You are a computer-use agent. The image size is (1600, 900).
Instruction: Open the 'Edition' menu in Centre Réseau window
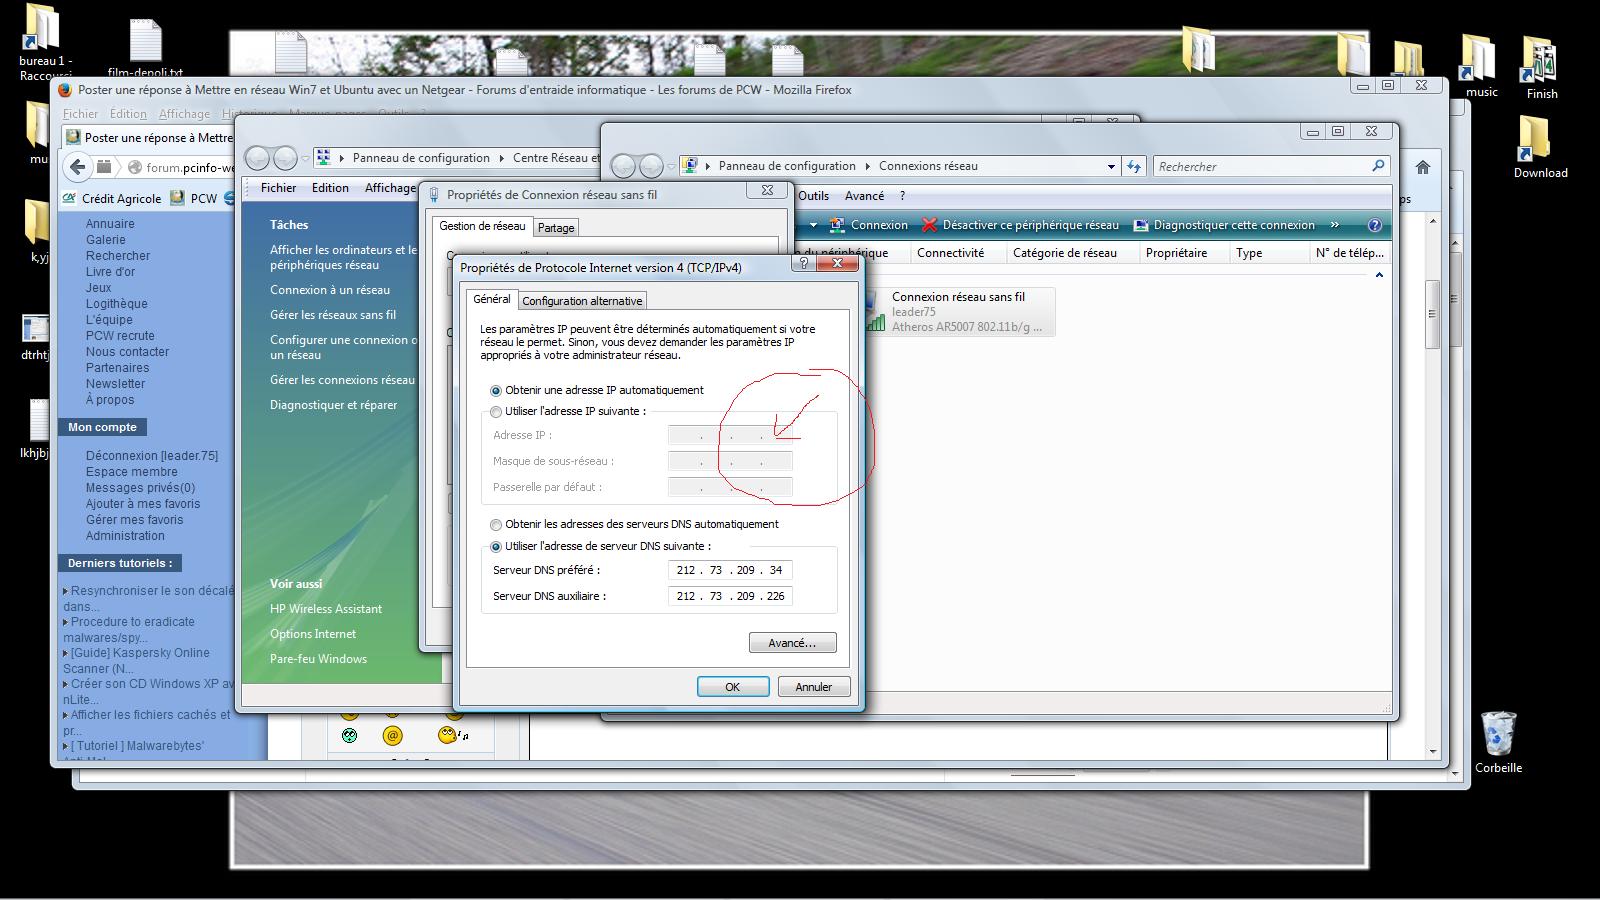tap(330, 188)
